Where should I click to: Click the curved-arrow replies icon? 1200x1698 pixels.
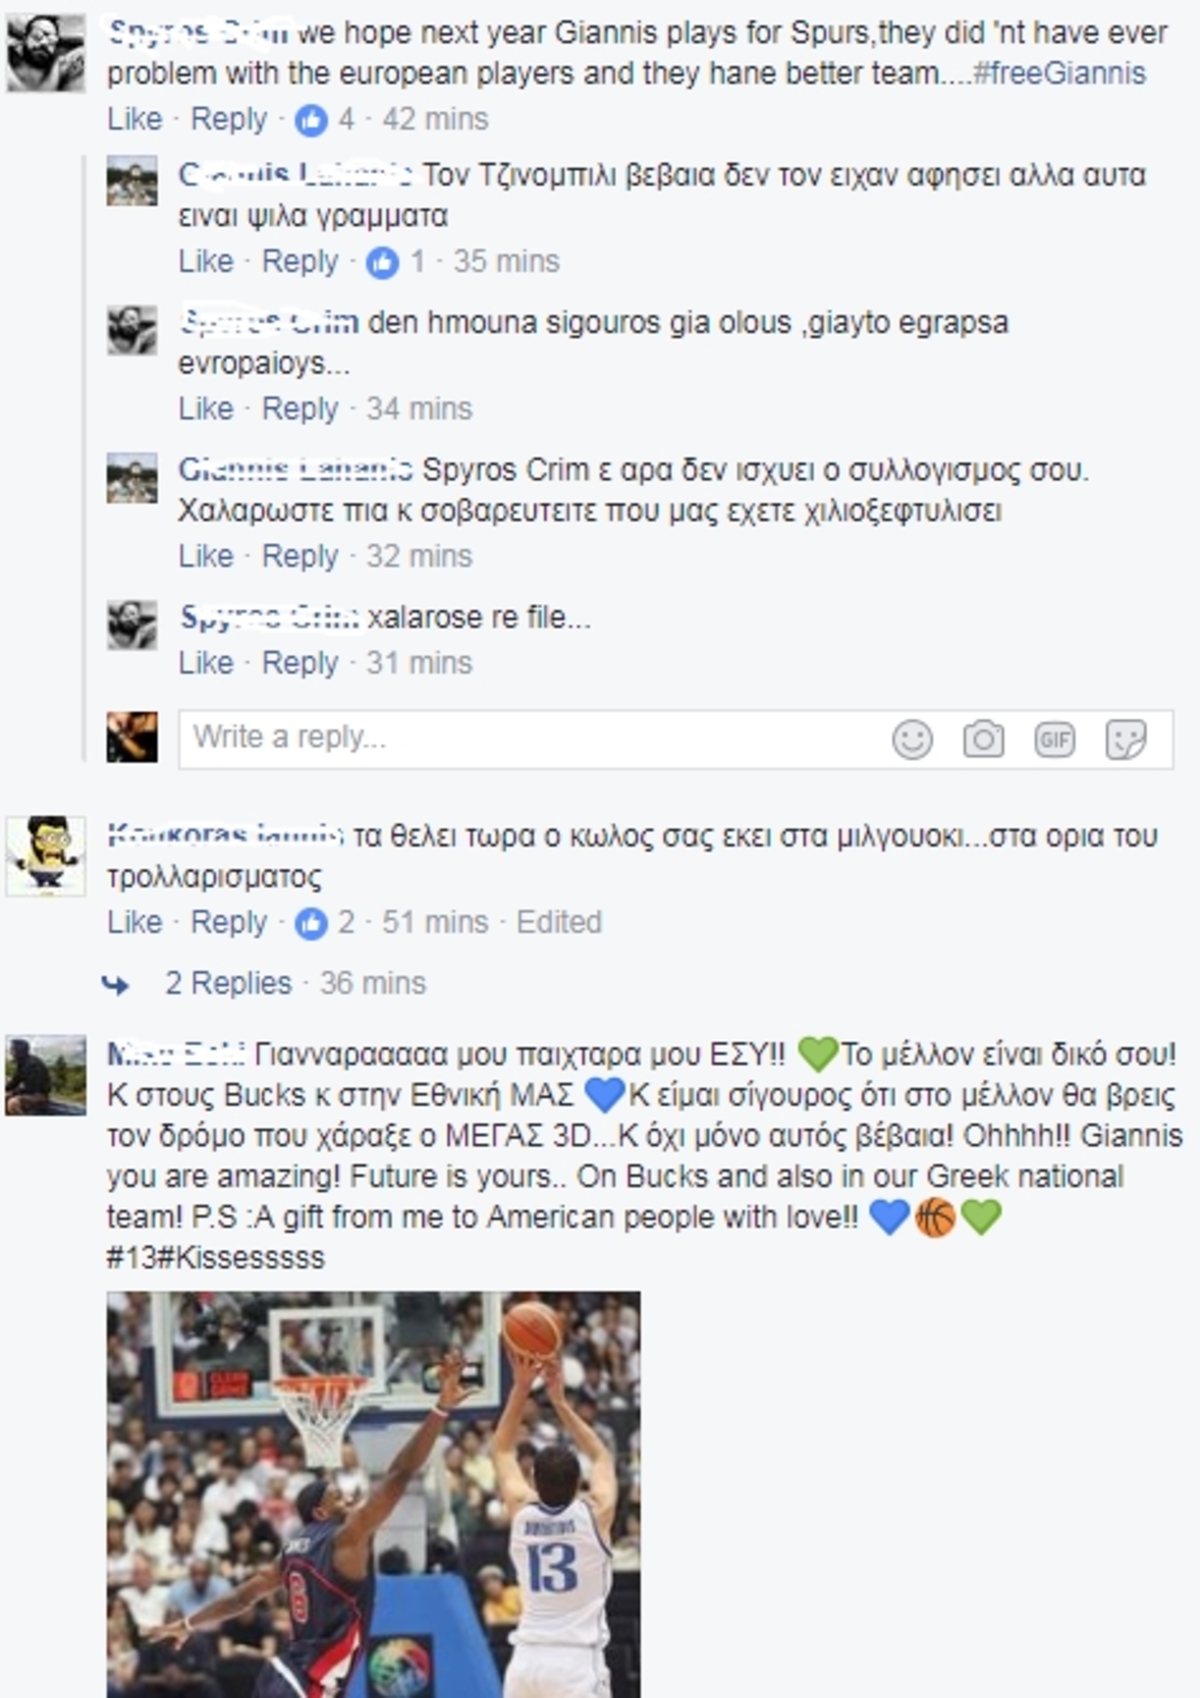coord(116,986)
